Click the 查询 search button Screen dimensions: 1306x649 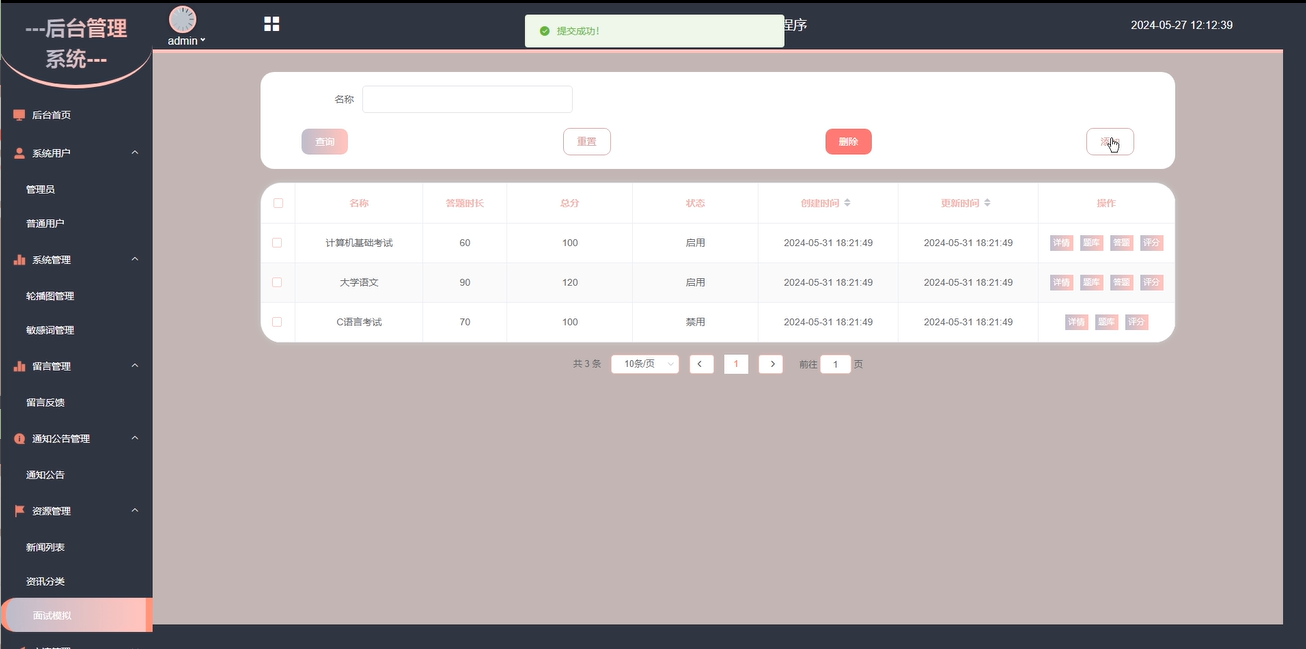point(325,142)
